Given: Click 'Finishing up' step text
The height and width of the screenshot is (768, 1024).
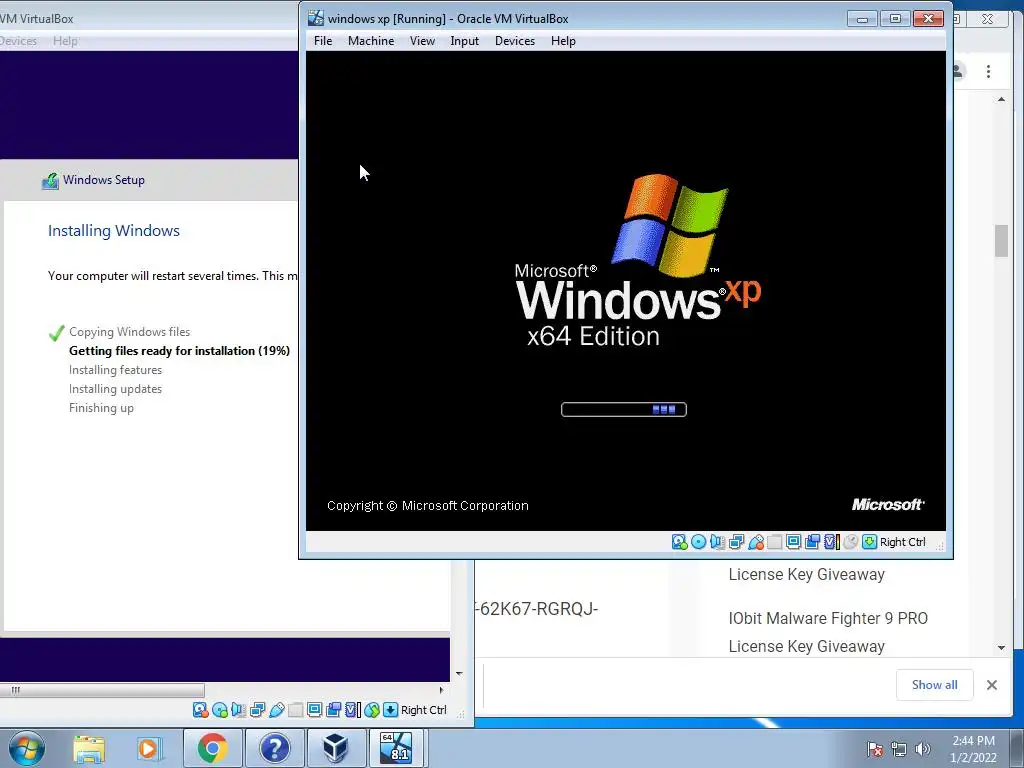Looking at the screenshot, I should (x=101, y=408).
